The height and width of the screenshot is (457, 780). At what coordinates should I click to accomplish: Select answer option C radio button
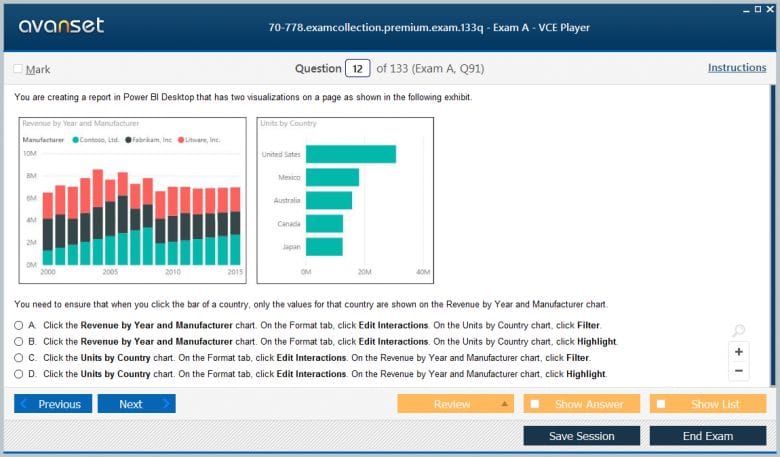click(x=18, y=358)
